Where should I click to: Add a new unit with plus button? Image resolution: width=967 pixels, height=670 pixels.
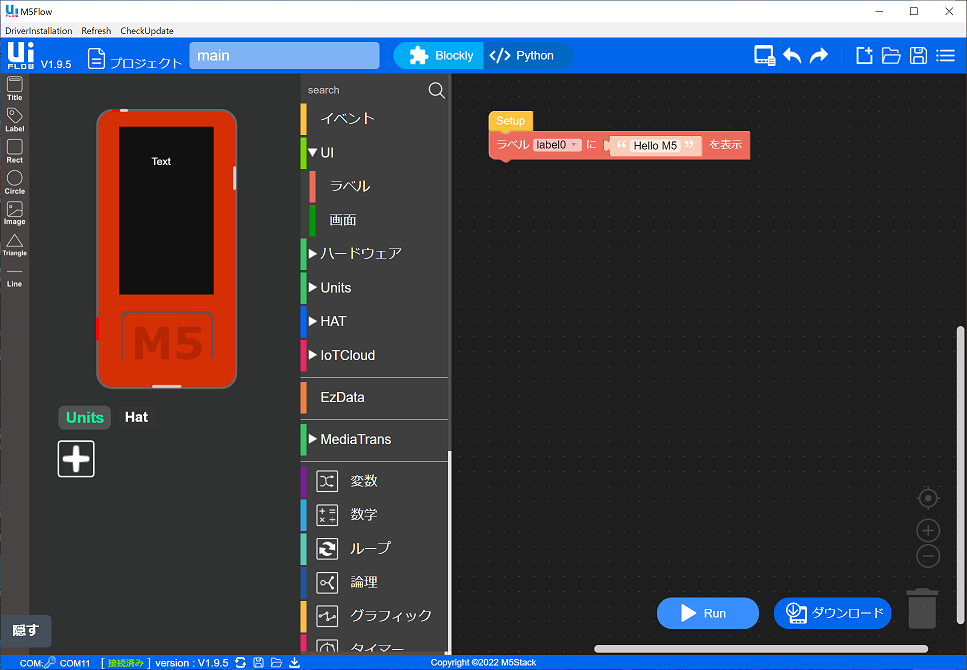coord(76,459)
